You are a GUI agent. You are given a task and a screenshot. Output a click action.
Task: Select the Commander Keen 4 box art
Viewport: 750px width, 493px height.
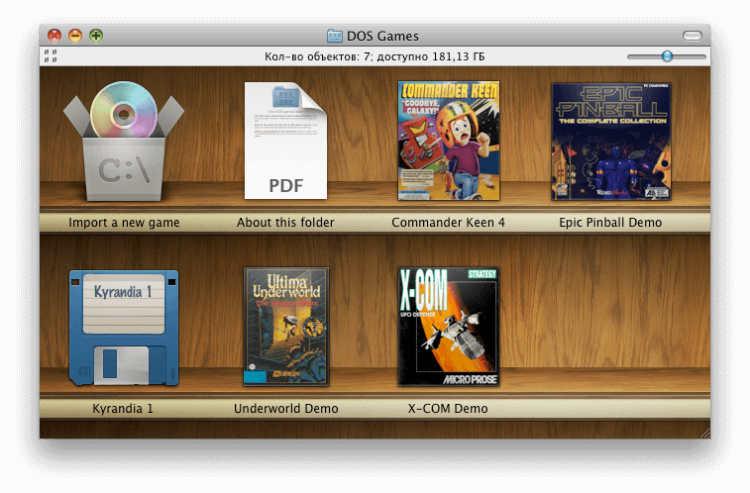pyautogui.click(x=449, y=141)
